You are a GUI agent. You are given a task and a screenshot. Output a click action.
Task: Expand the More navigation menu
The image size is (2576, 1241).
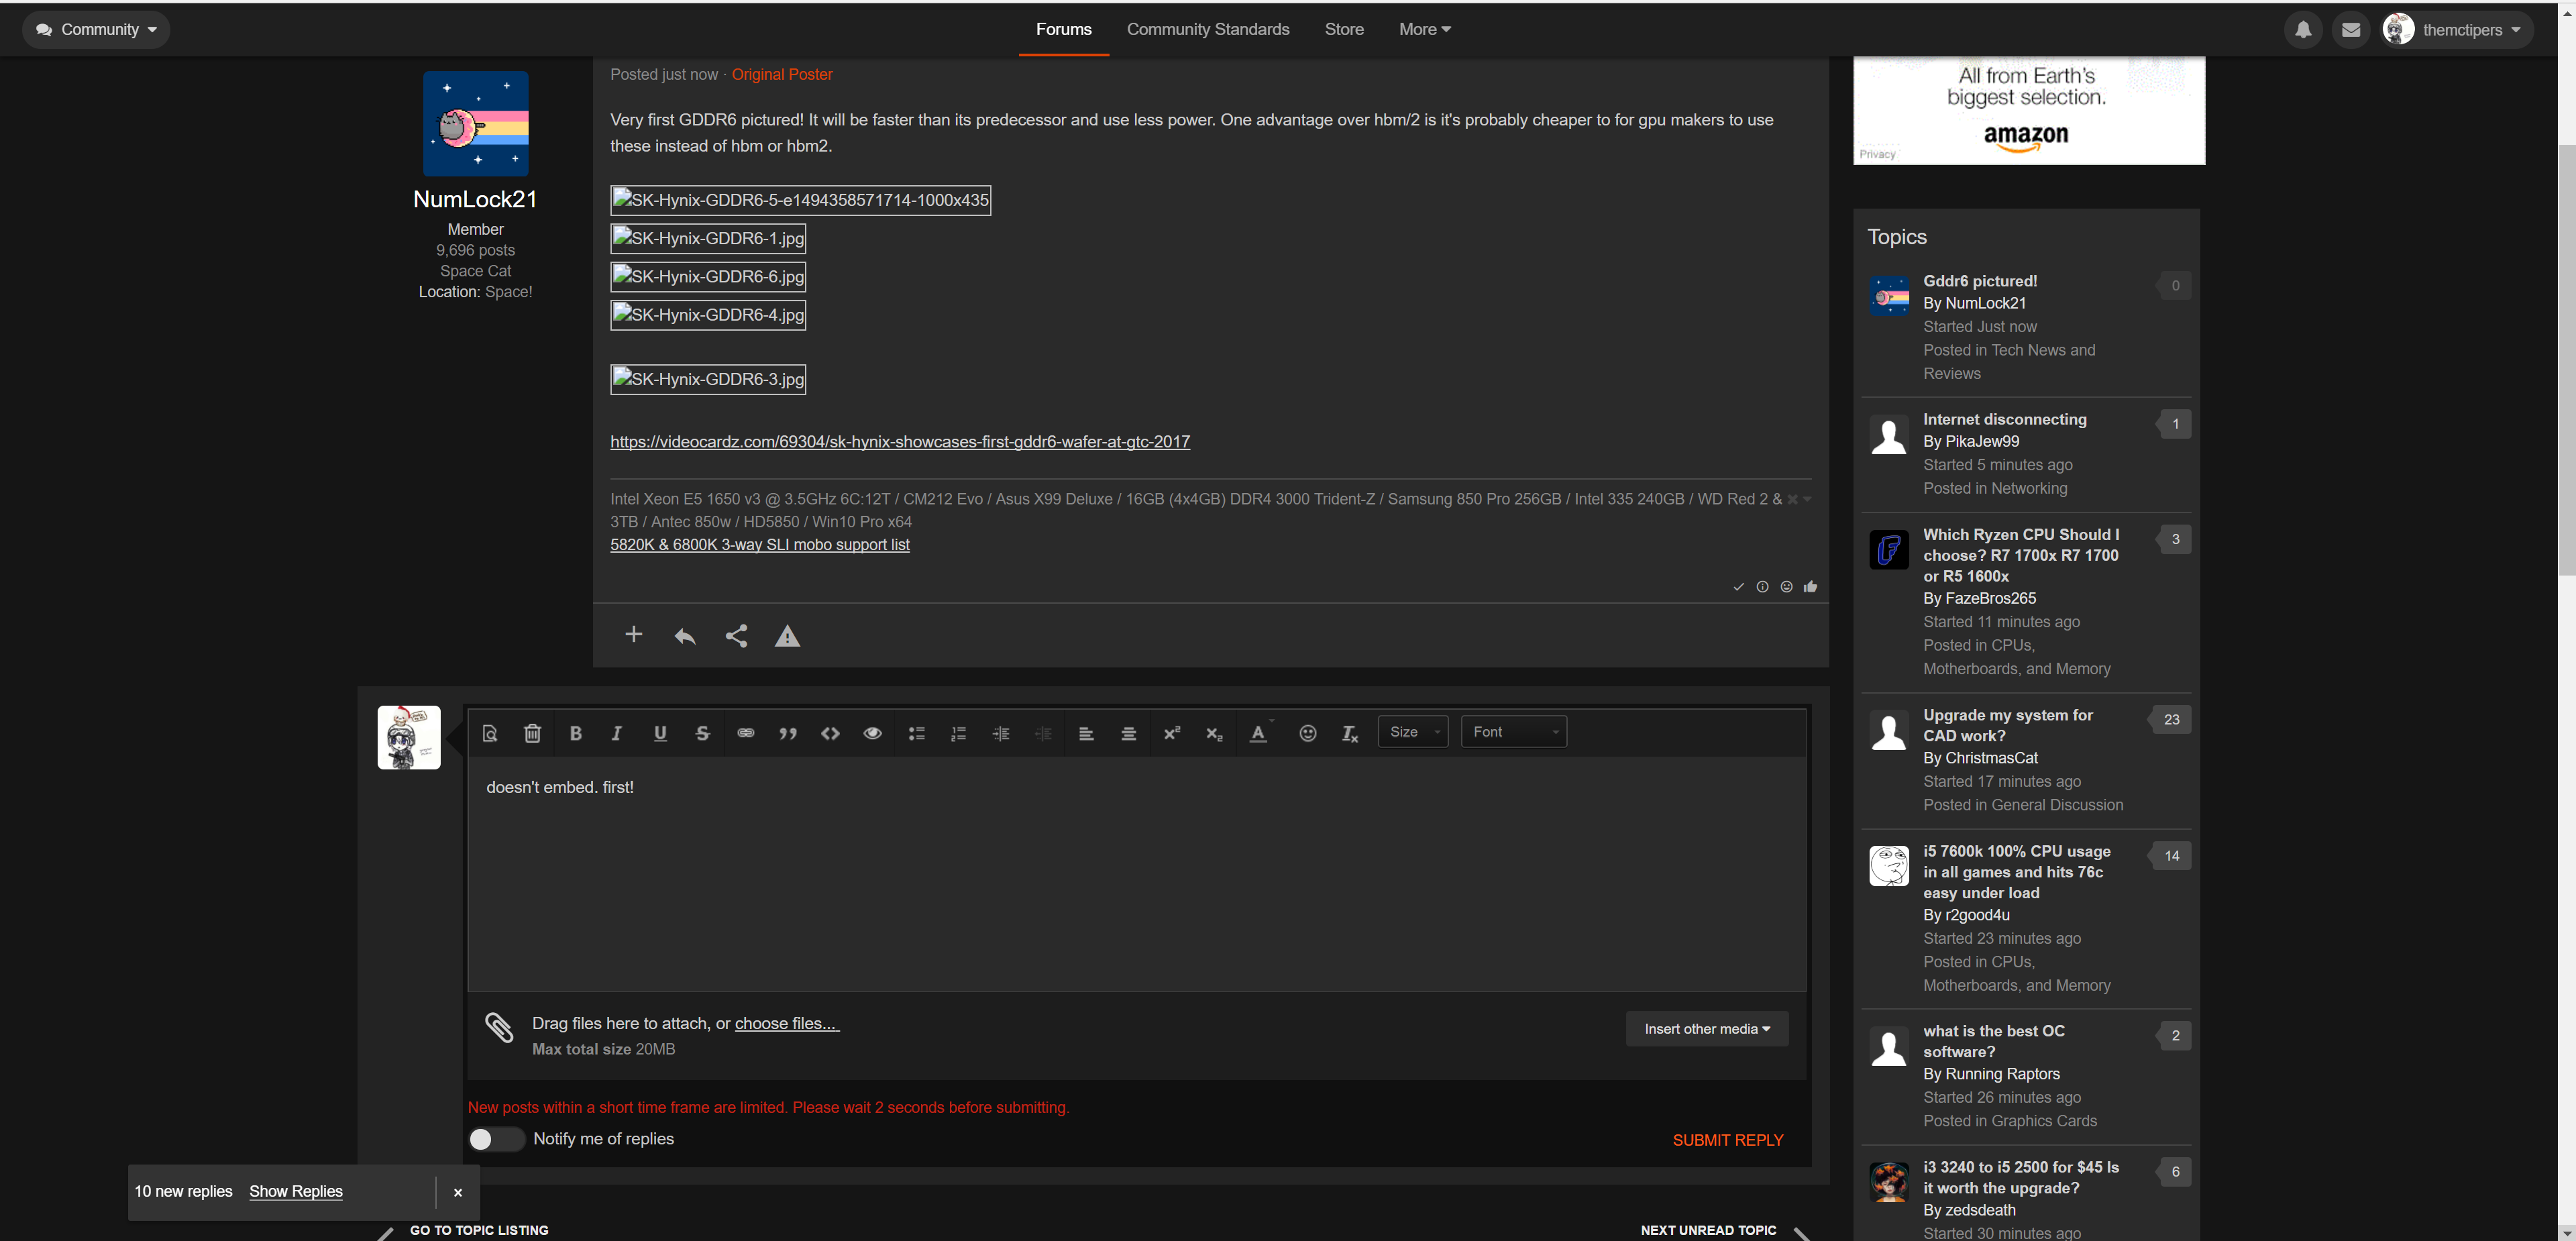[x=1424, y=30]
